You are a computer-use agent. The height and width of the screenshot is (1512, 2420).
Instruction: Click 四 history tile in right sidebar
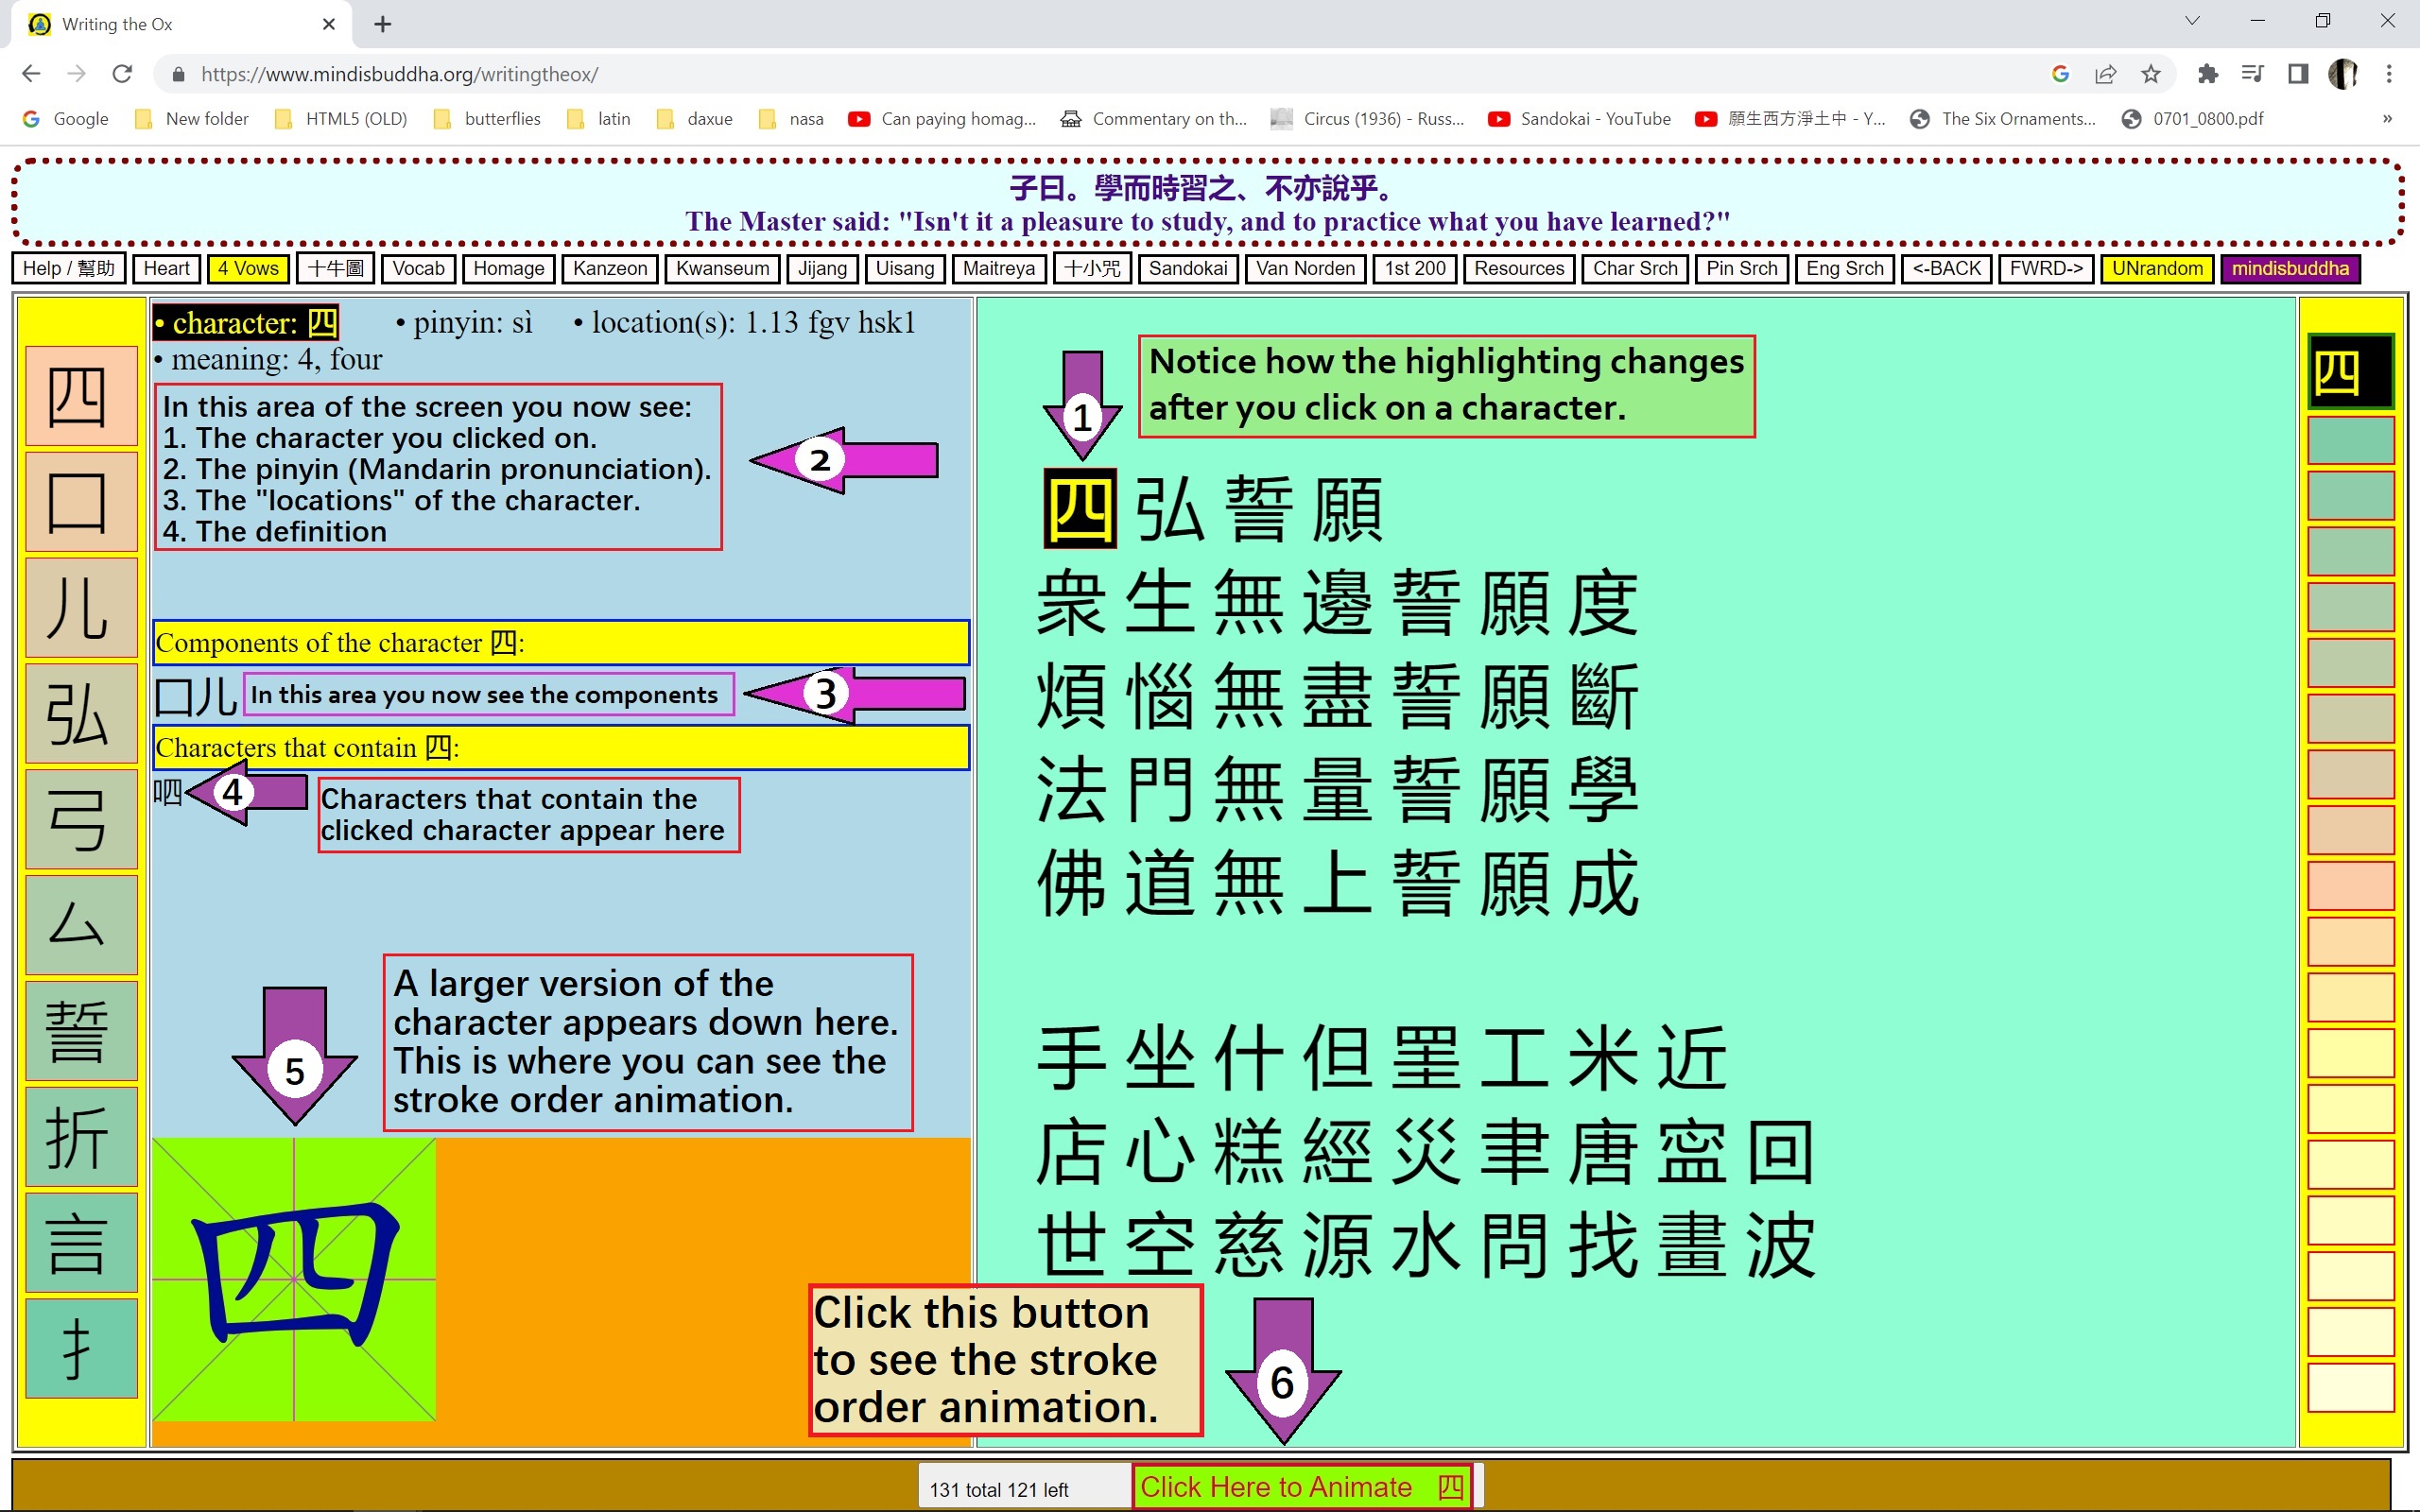coord(2350,372)
